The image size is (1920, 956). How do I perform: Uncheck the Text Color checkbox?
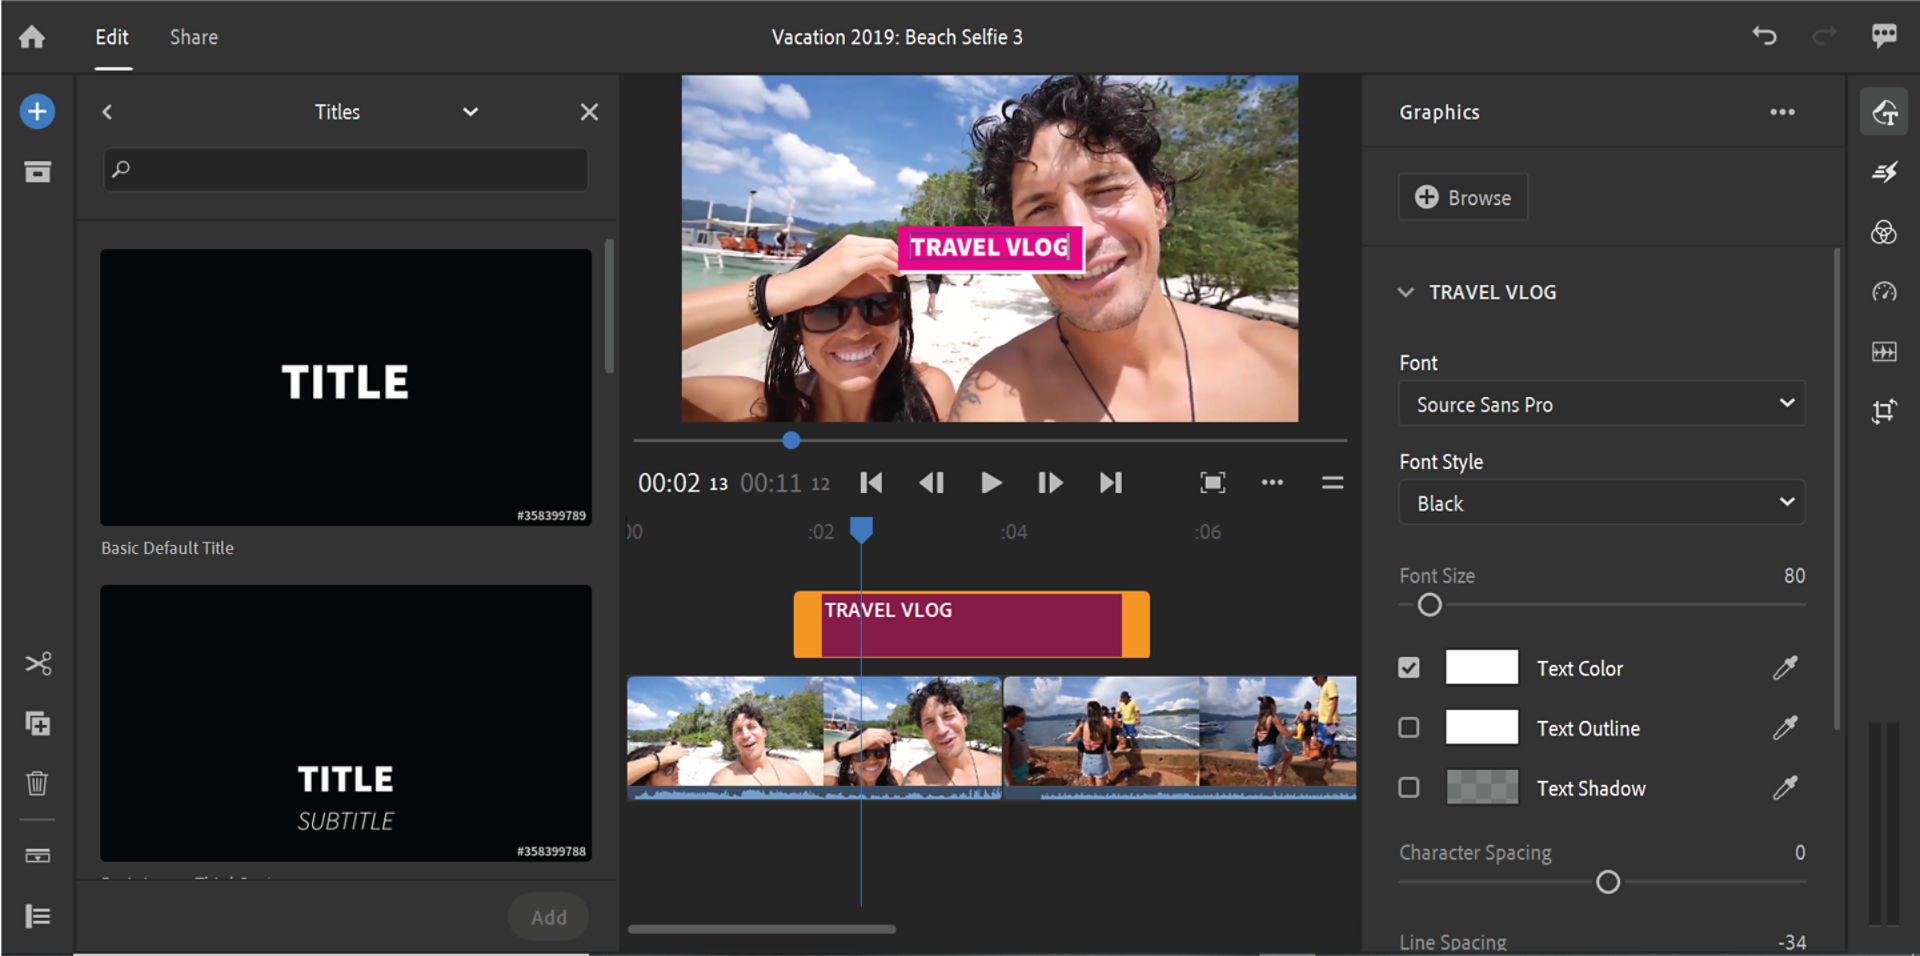(x=1409, y=668)
